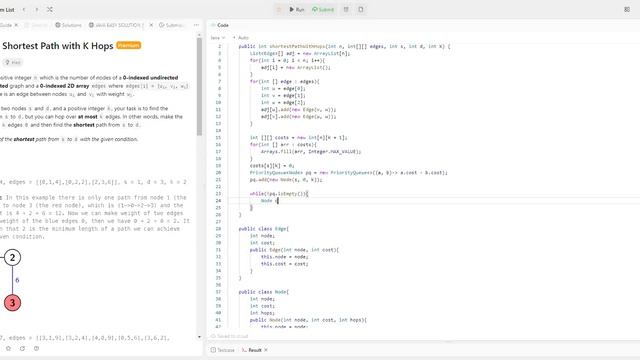Go to the previous problem arrow
Viewport: 640px width, 360px height.
[24, 9]
